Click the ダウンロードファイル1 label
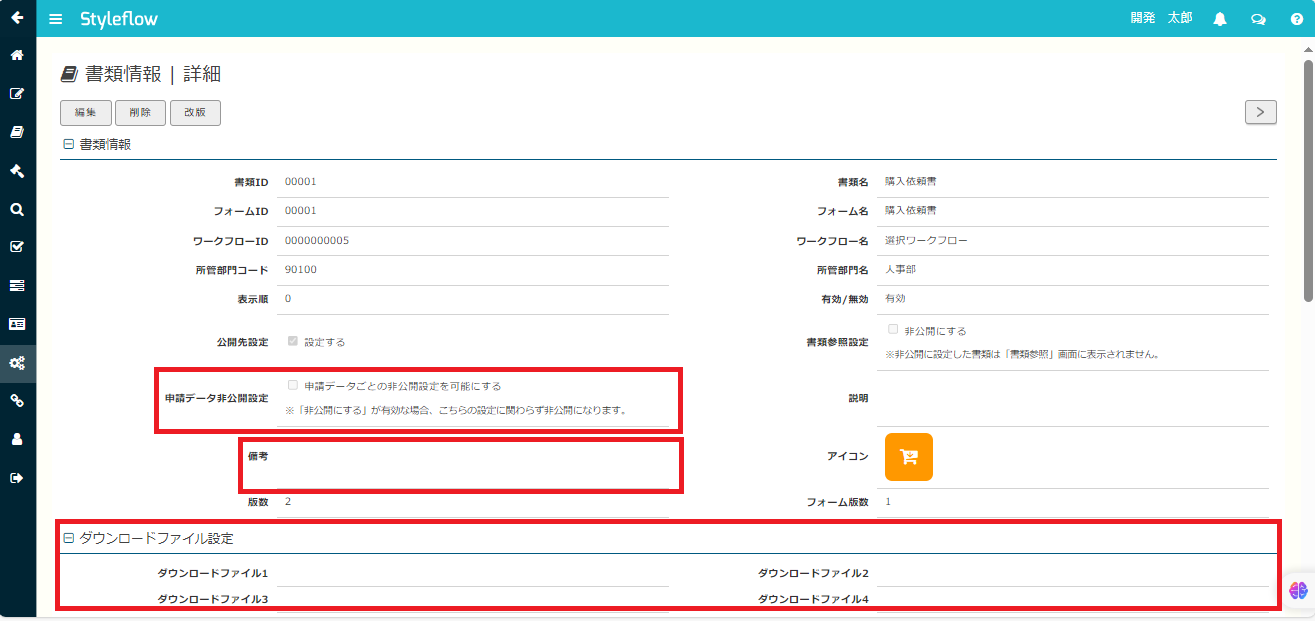The width and height of the screenshot is (1315, 621). coord(213,573)
